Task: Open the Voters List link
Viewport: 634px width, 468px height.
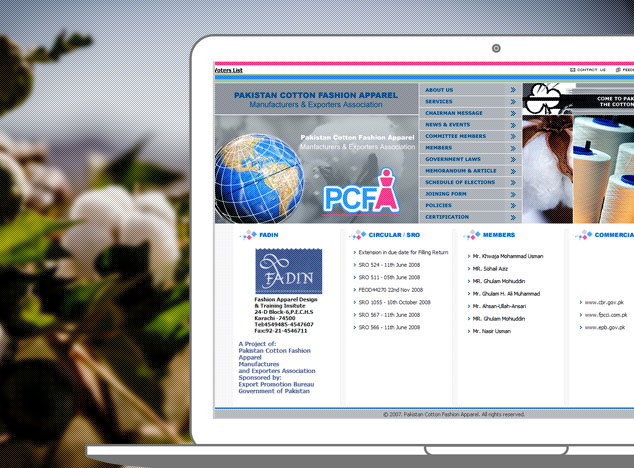Action: coord(228,70)
